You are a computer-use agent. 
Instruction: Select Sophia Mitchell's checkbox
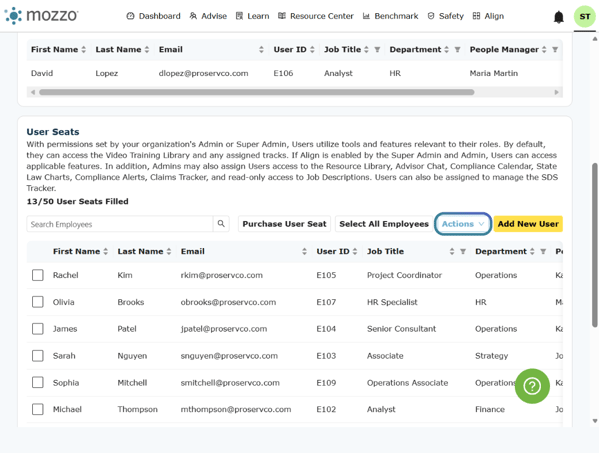37,382
